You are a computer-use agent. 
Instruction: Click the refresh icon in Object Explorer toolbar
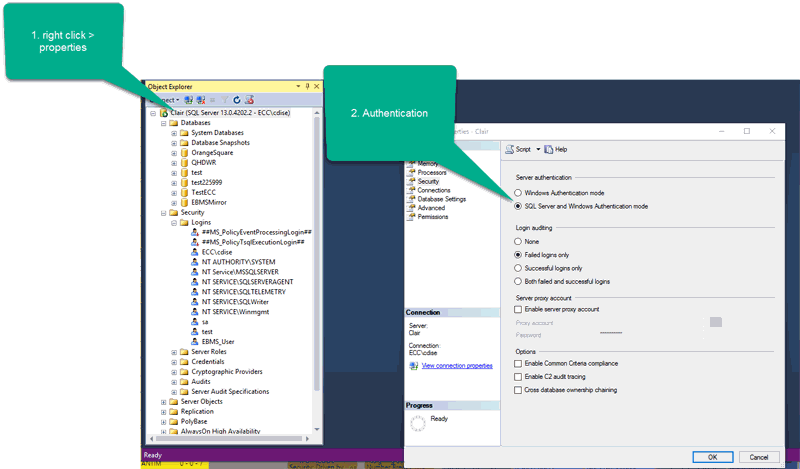click(237, 100)
